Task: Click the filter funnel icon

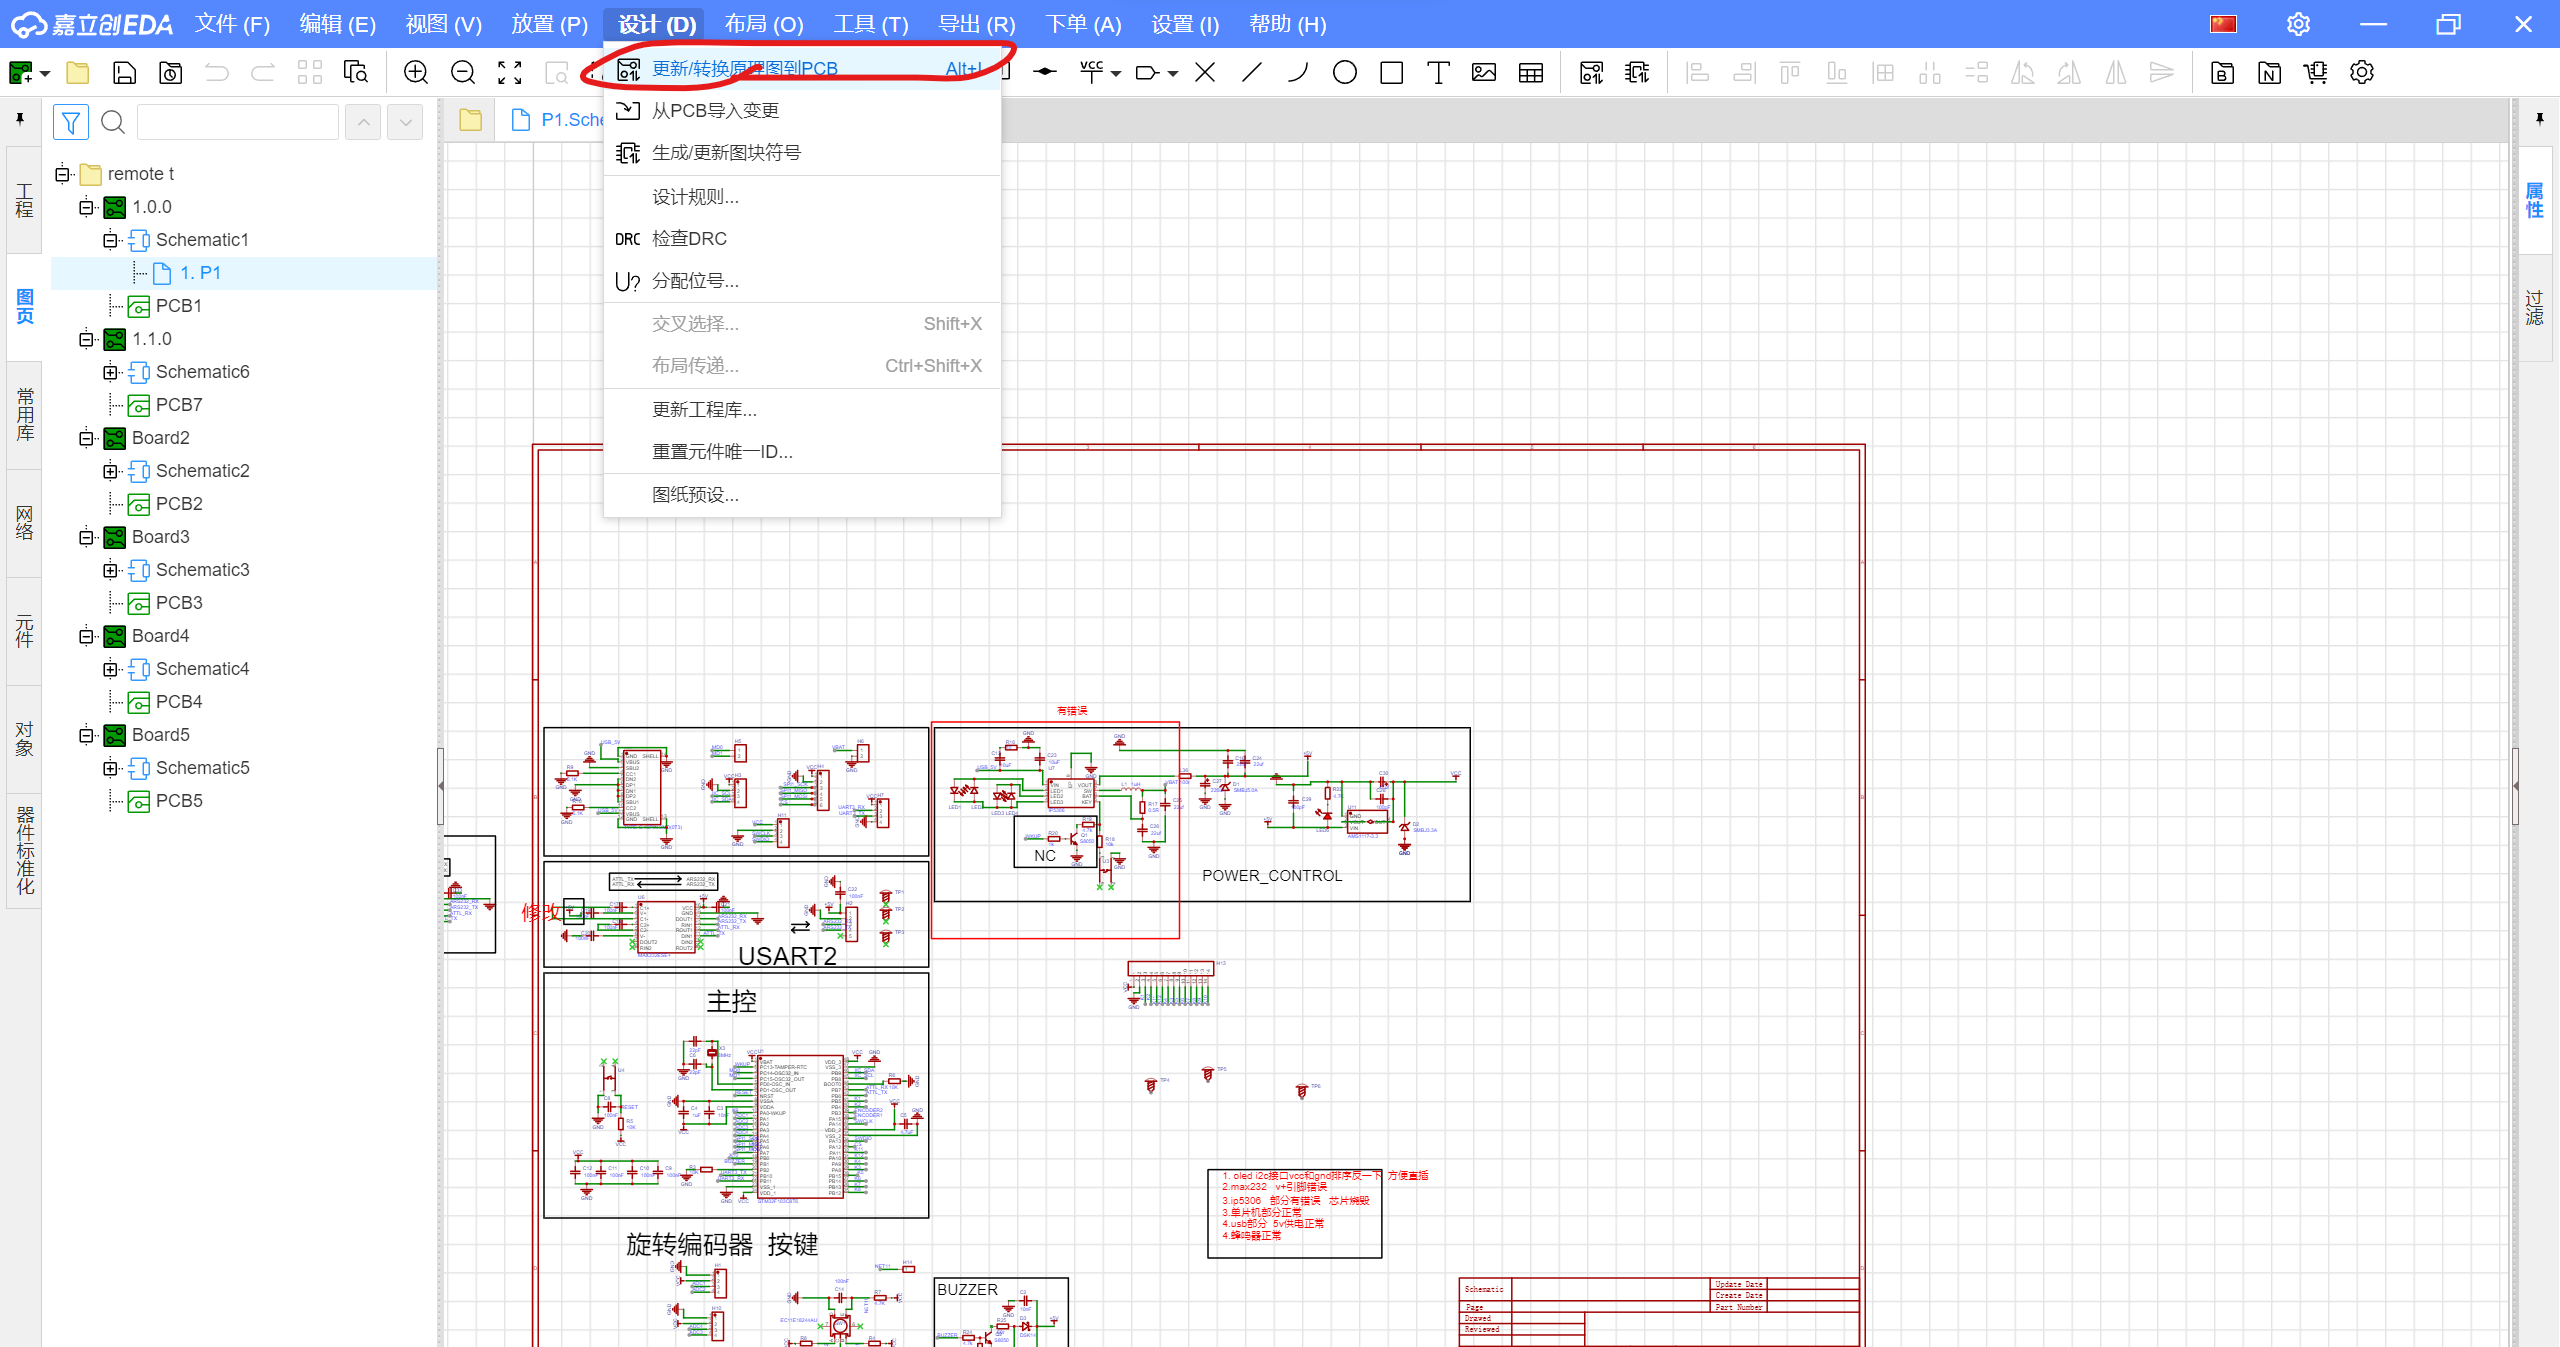Action: pyautogui.click(x=71, y=122)
